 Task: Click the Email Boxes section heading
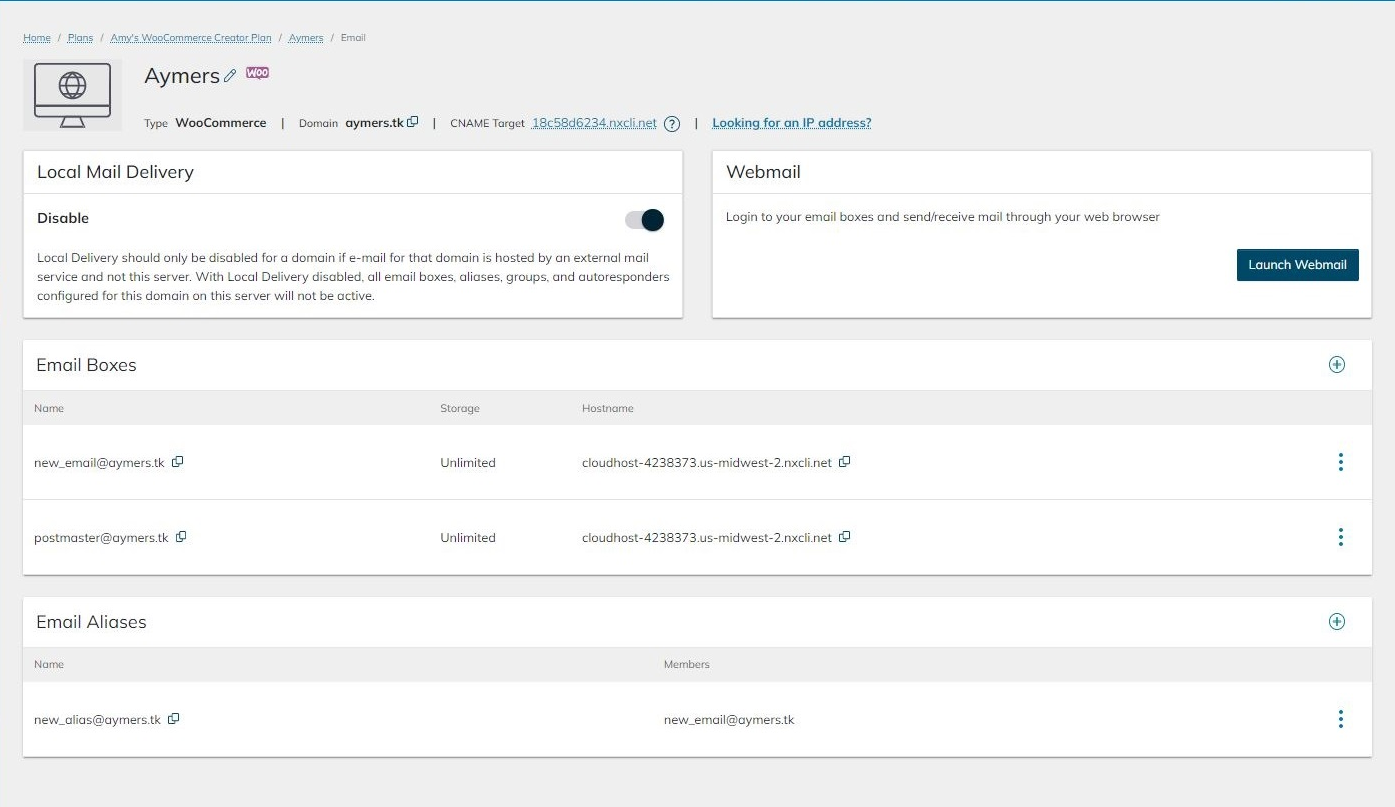click(86, 365)
